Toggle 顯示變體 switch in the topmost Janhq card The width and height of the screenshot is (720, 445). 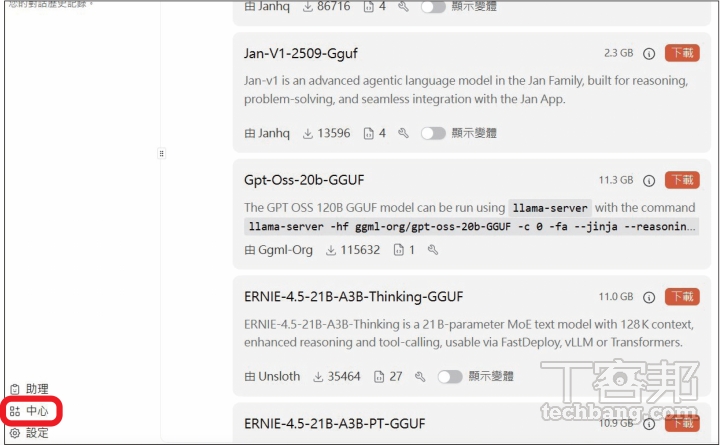click(433, 6)
